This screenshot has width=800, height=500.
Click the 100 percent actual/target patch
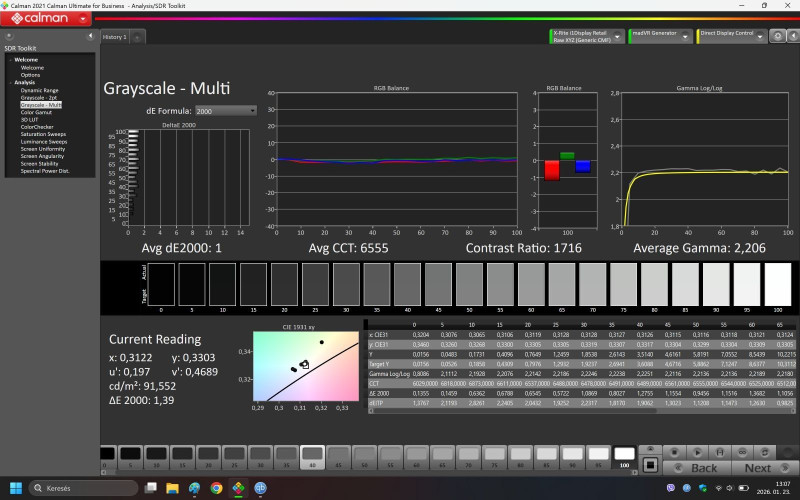tap(778, 285)
